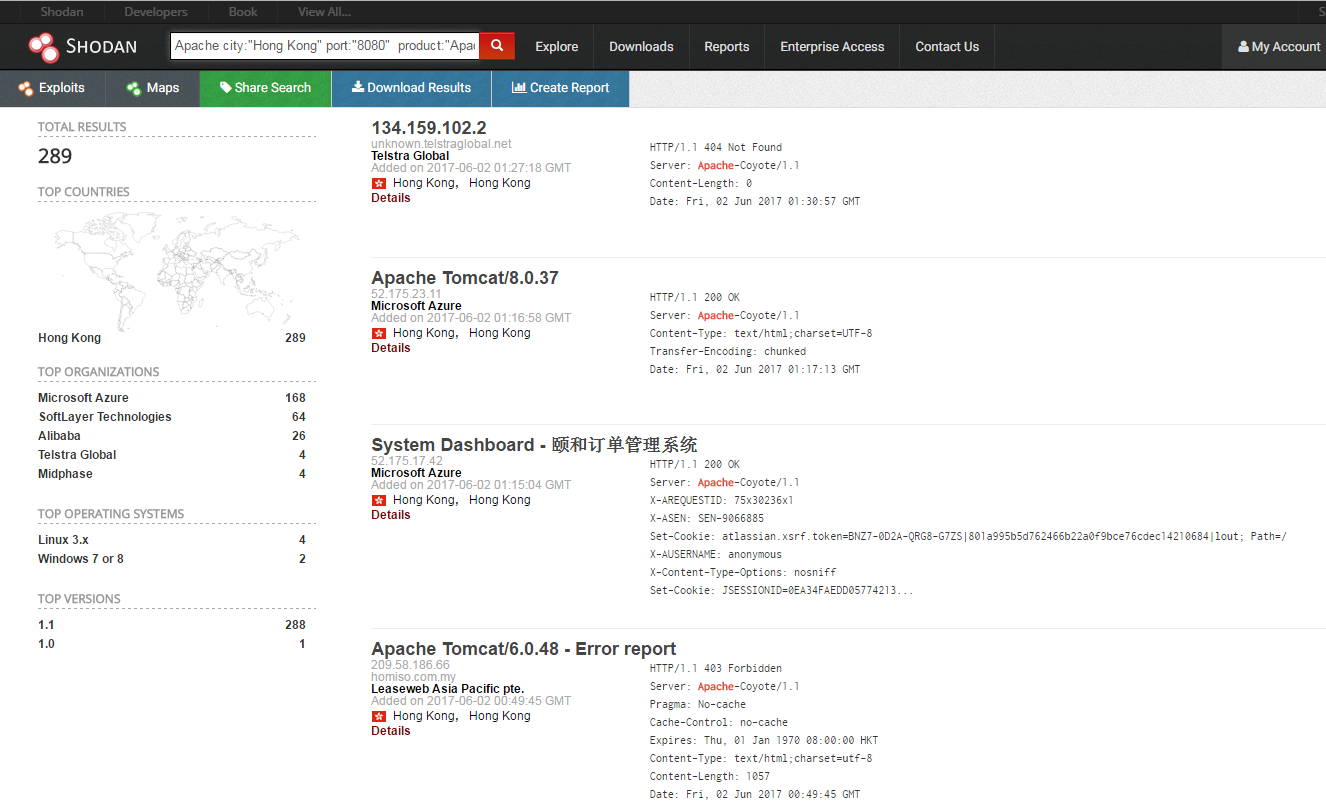Click the top bar Book link
The image size is (1326, 804).
(243, 12)
